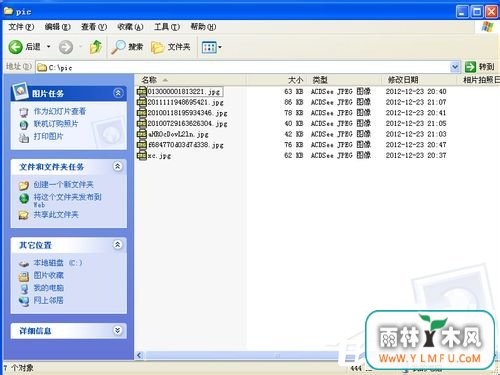Open 本地磁盘 (C:) location

(57, 263)
